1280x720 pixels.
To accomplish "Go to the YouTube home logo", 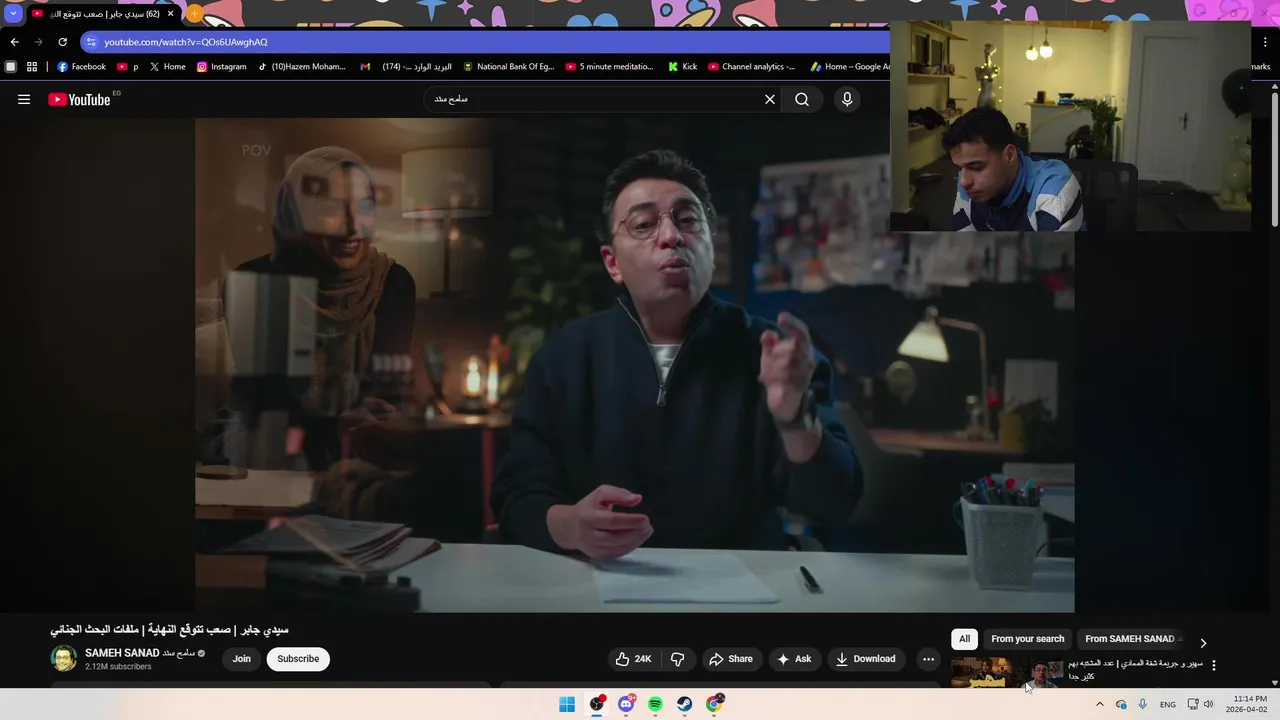I will click(79, 99).
